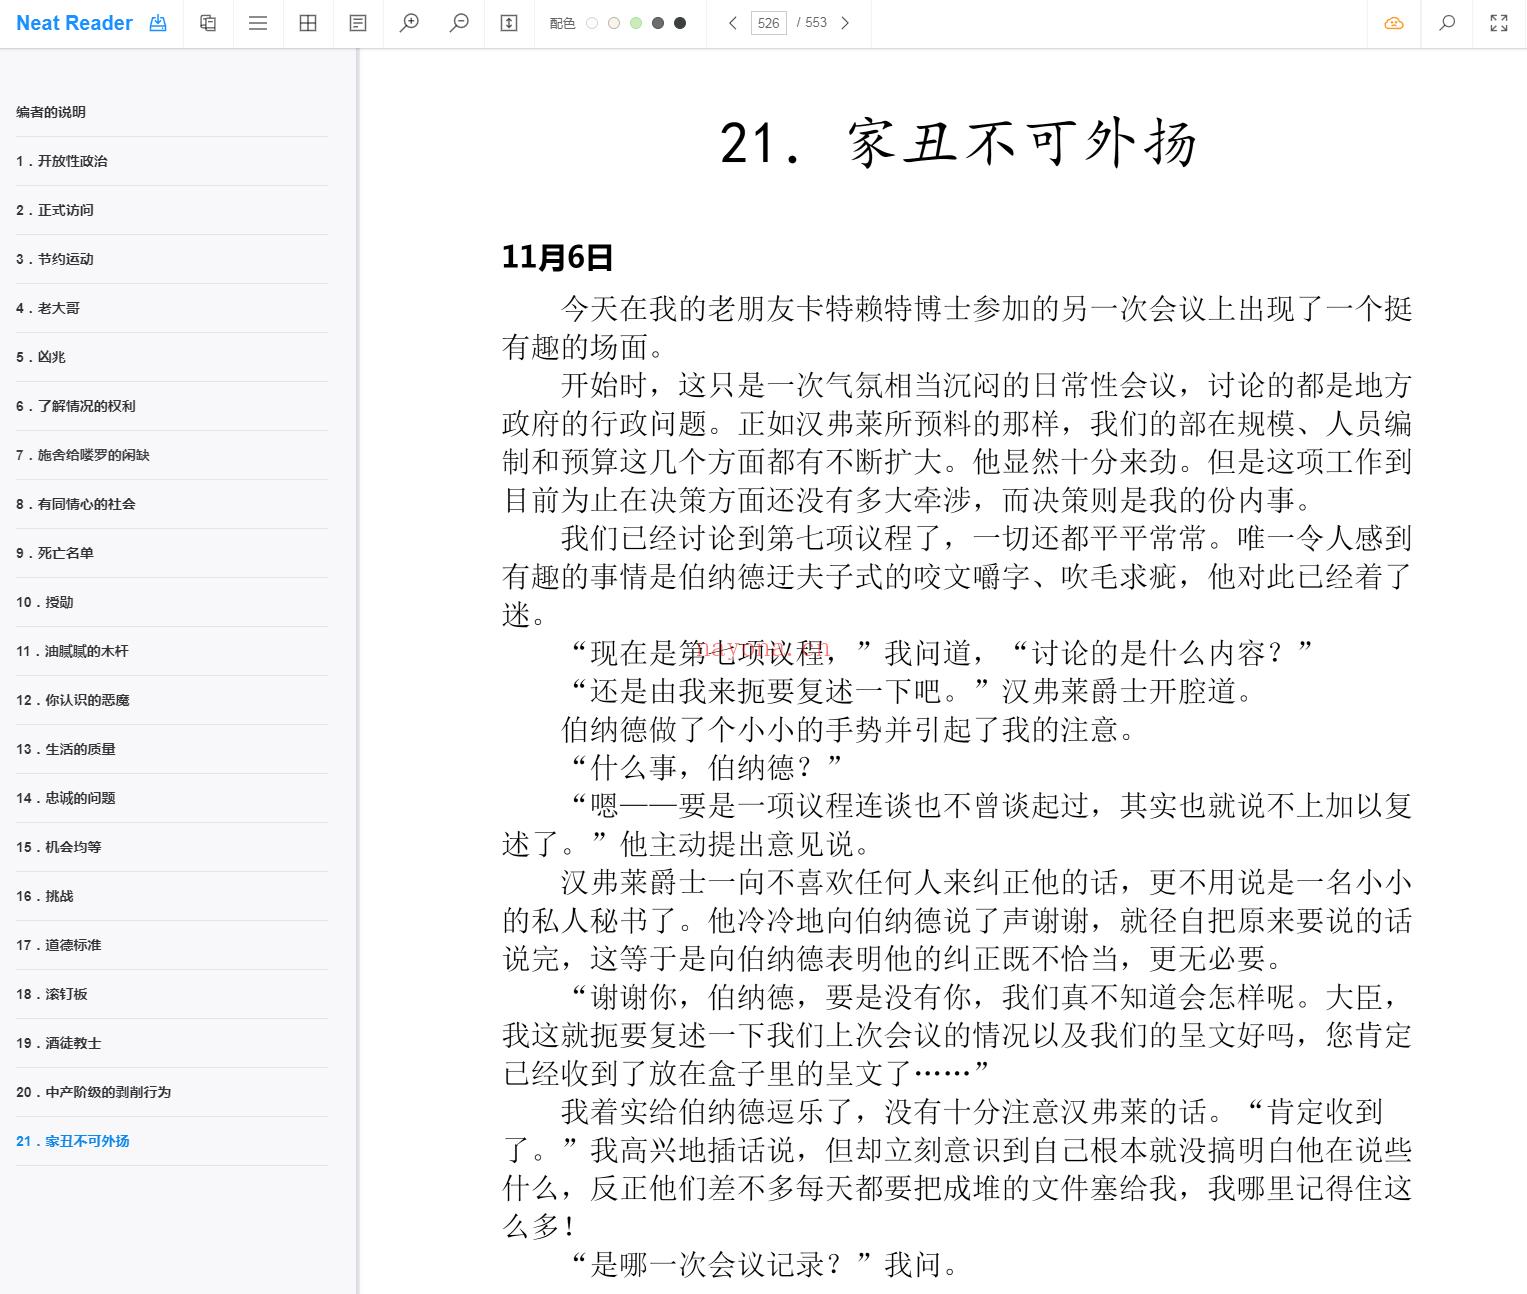Screen dimensions: 1527x1294
Task: Toggle the table of contents list icon
Action: [x=258, y=23]
